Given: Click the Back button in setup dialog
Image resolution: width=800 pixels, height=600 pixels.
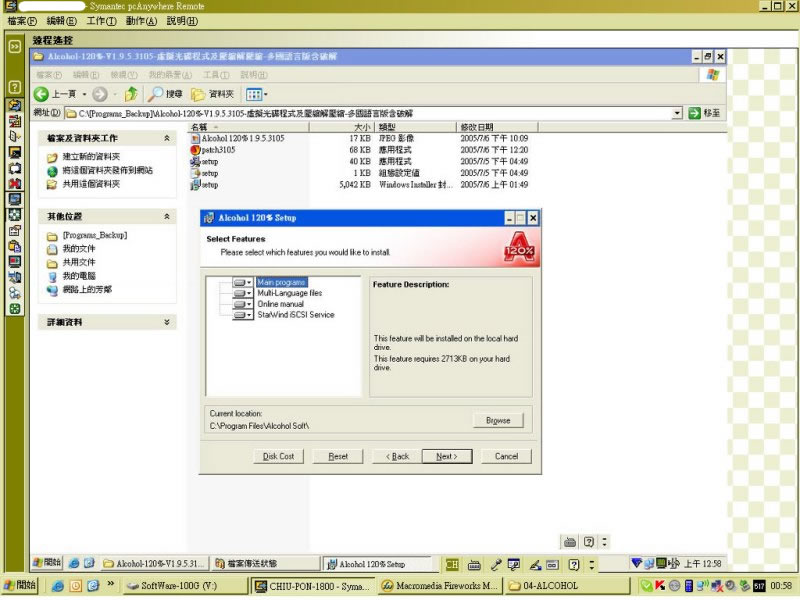Looking at the screenshot, I should coord(397,457).
